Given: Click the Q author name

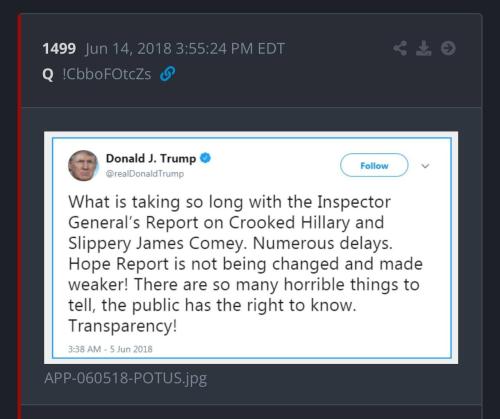Looking at the screenshot, I should [x=48, y=74].
